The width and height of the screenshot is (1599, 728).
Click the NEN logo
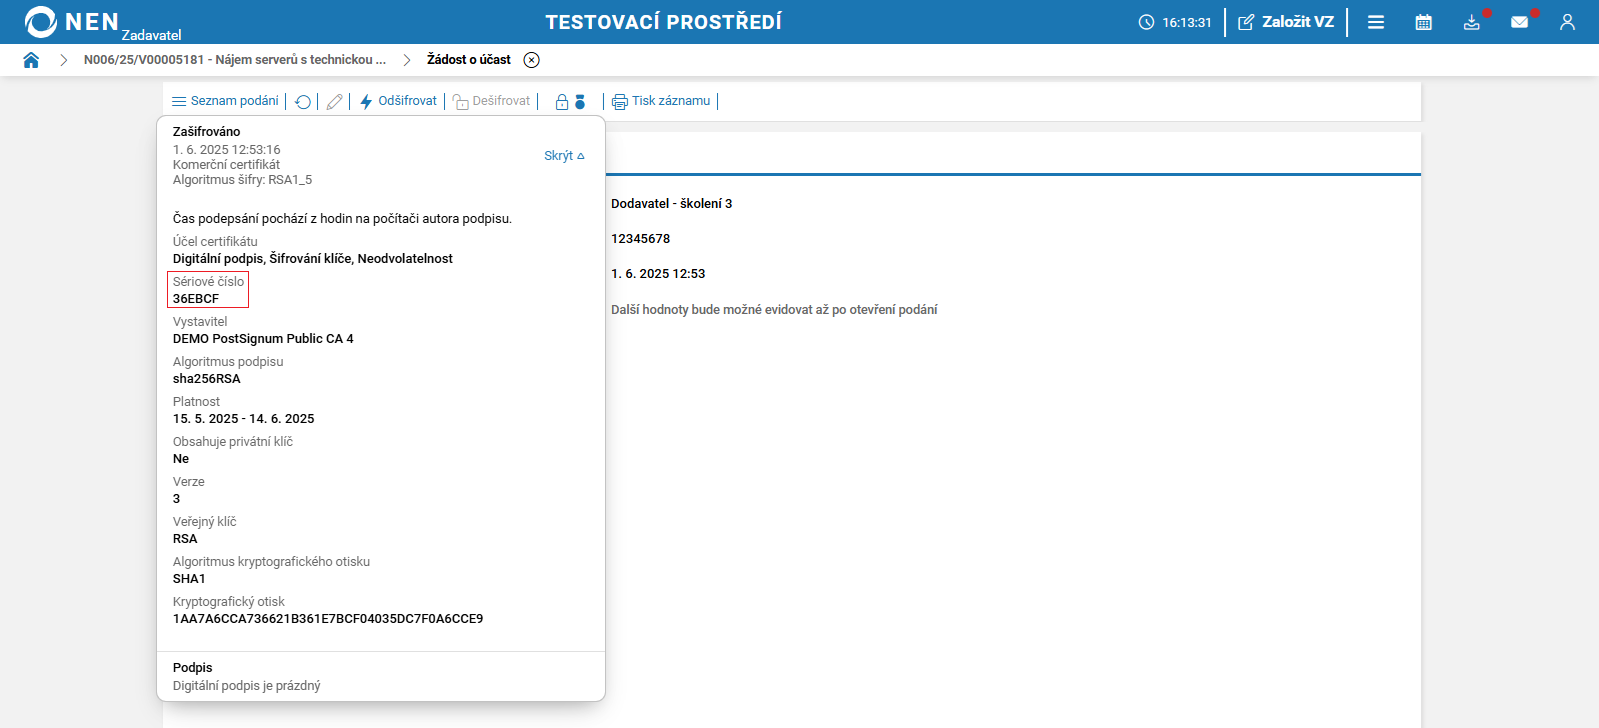(x=72, y=22)
